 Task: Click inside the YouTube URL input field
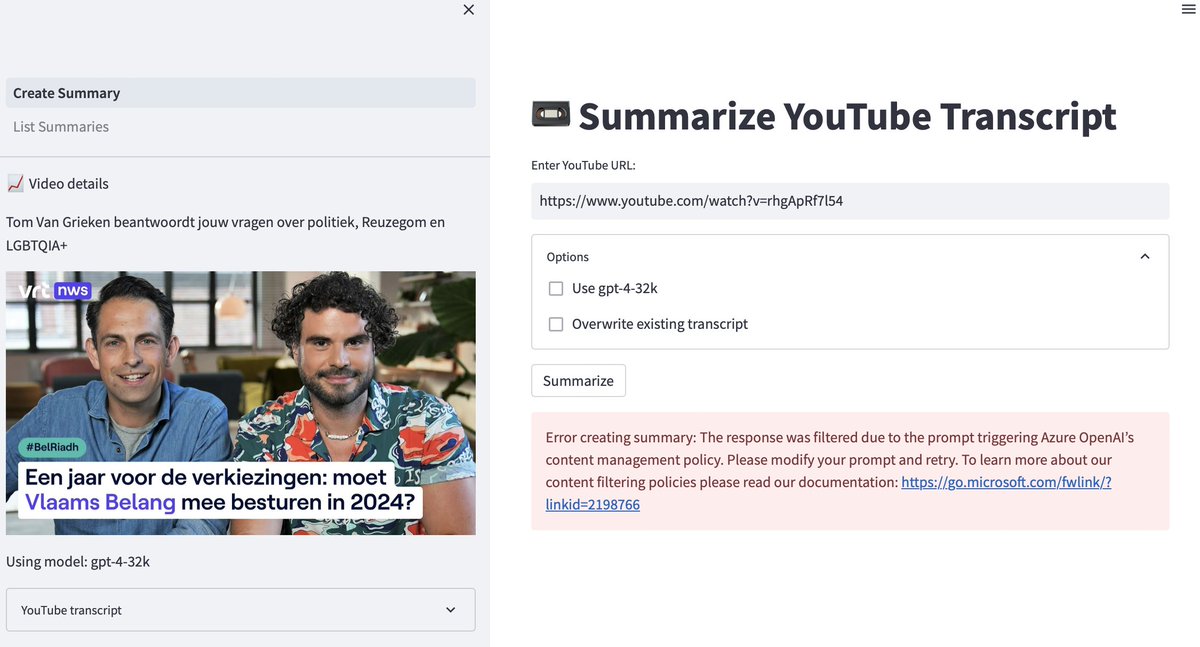tap(850, 201)
